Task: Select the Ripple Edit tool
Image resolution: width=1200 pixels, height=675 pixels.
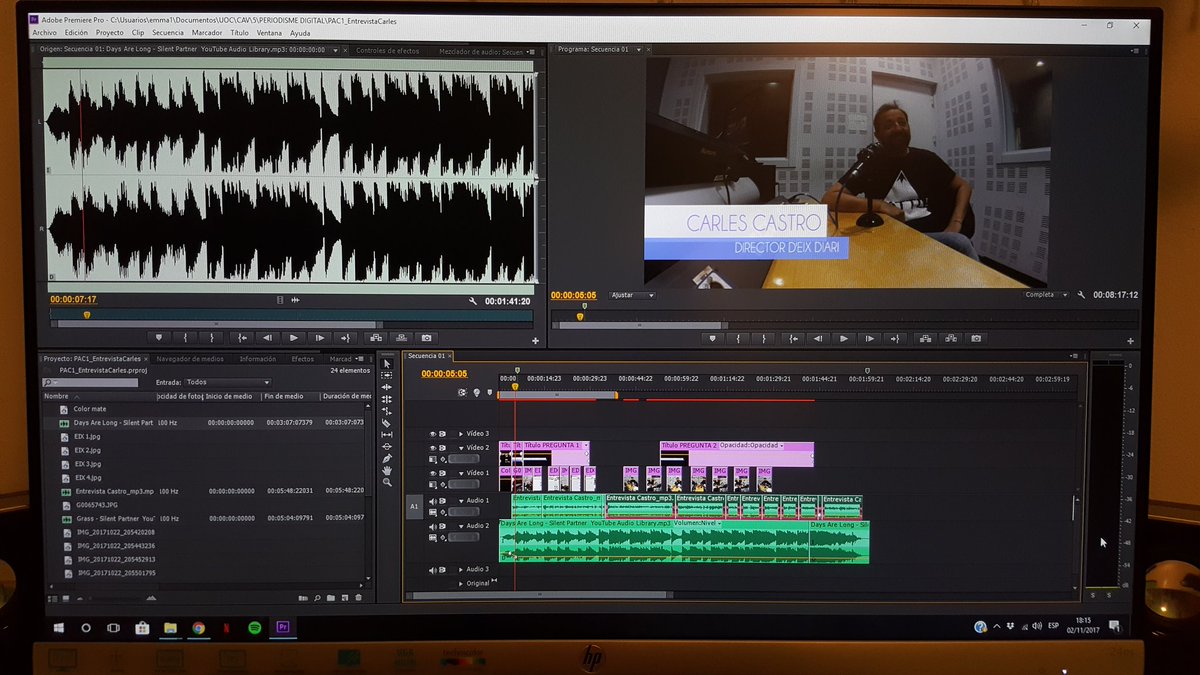Action: click(387, 388)
